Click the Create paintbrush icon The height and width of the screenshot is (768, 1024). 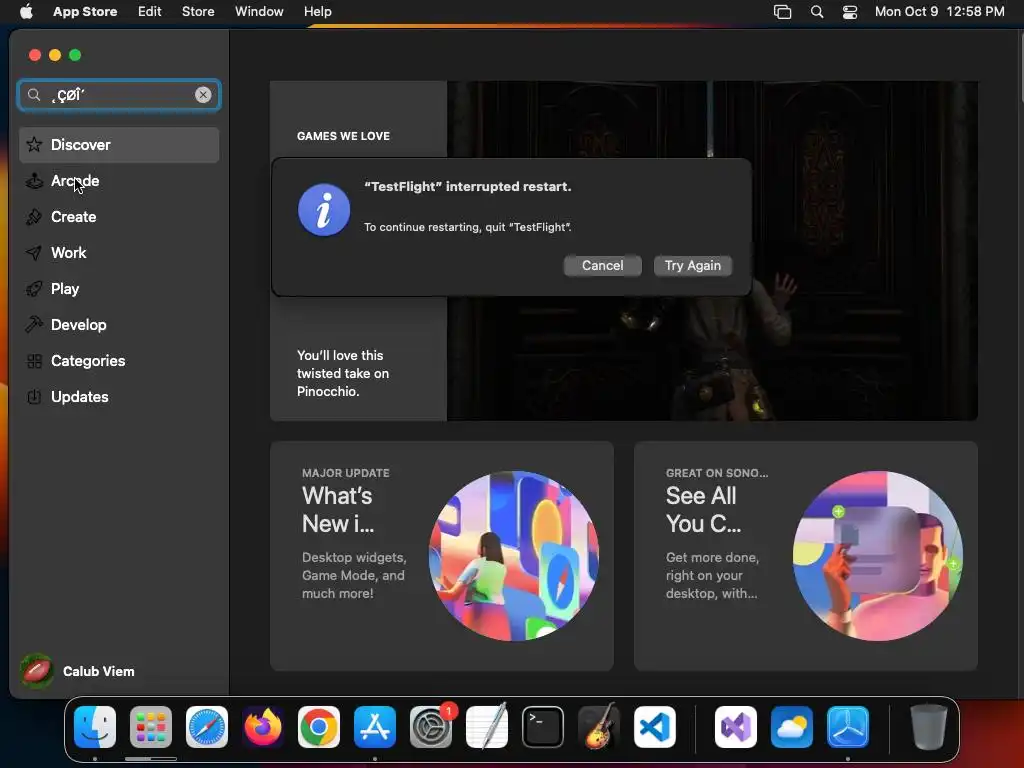pyautogui.click(x=34, y=217)
